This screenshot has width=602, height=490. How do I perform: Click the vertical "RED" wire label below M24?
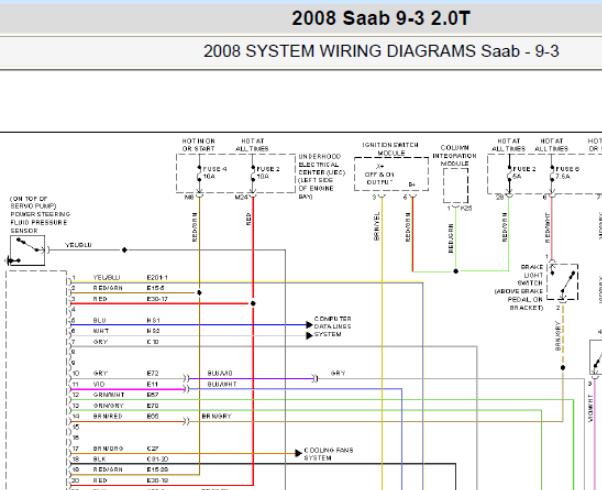[x=249, y=219]
